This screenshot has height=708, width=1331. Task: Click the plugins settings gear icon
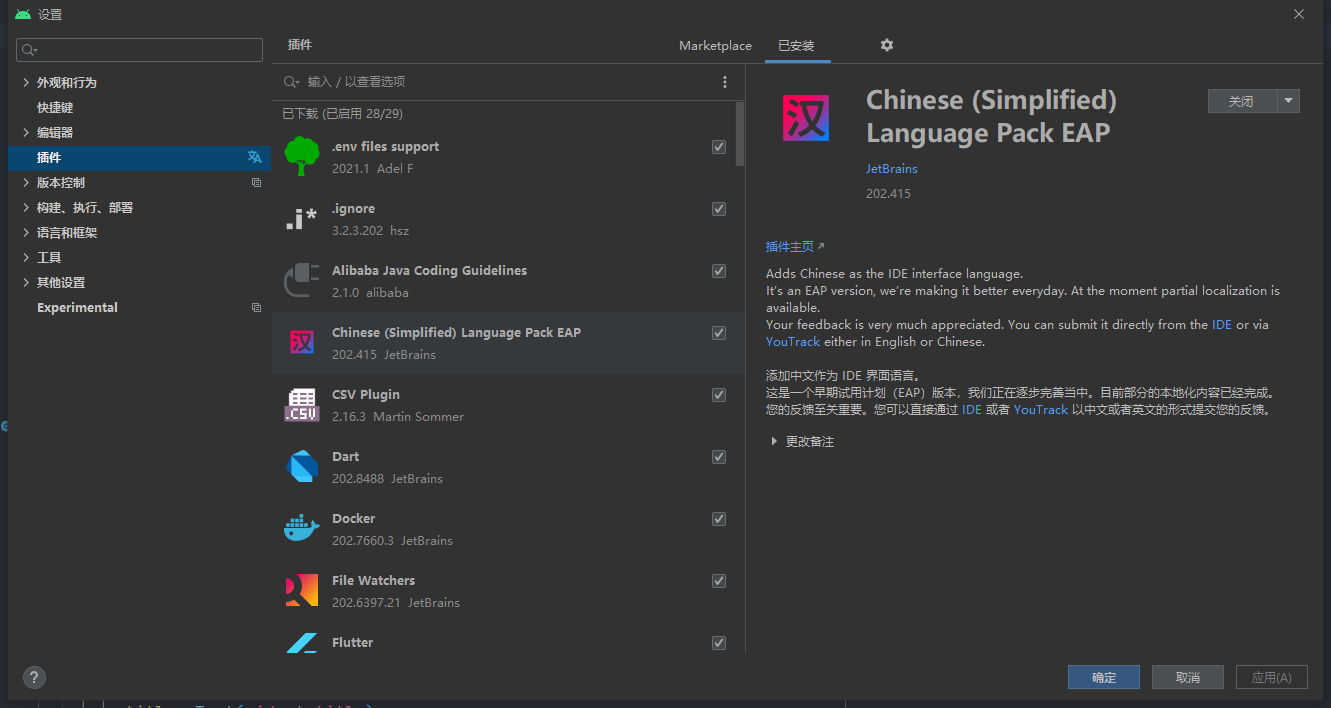click(x=886, y=45)
